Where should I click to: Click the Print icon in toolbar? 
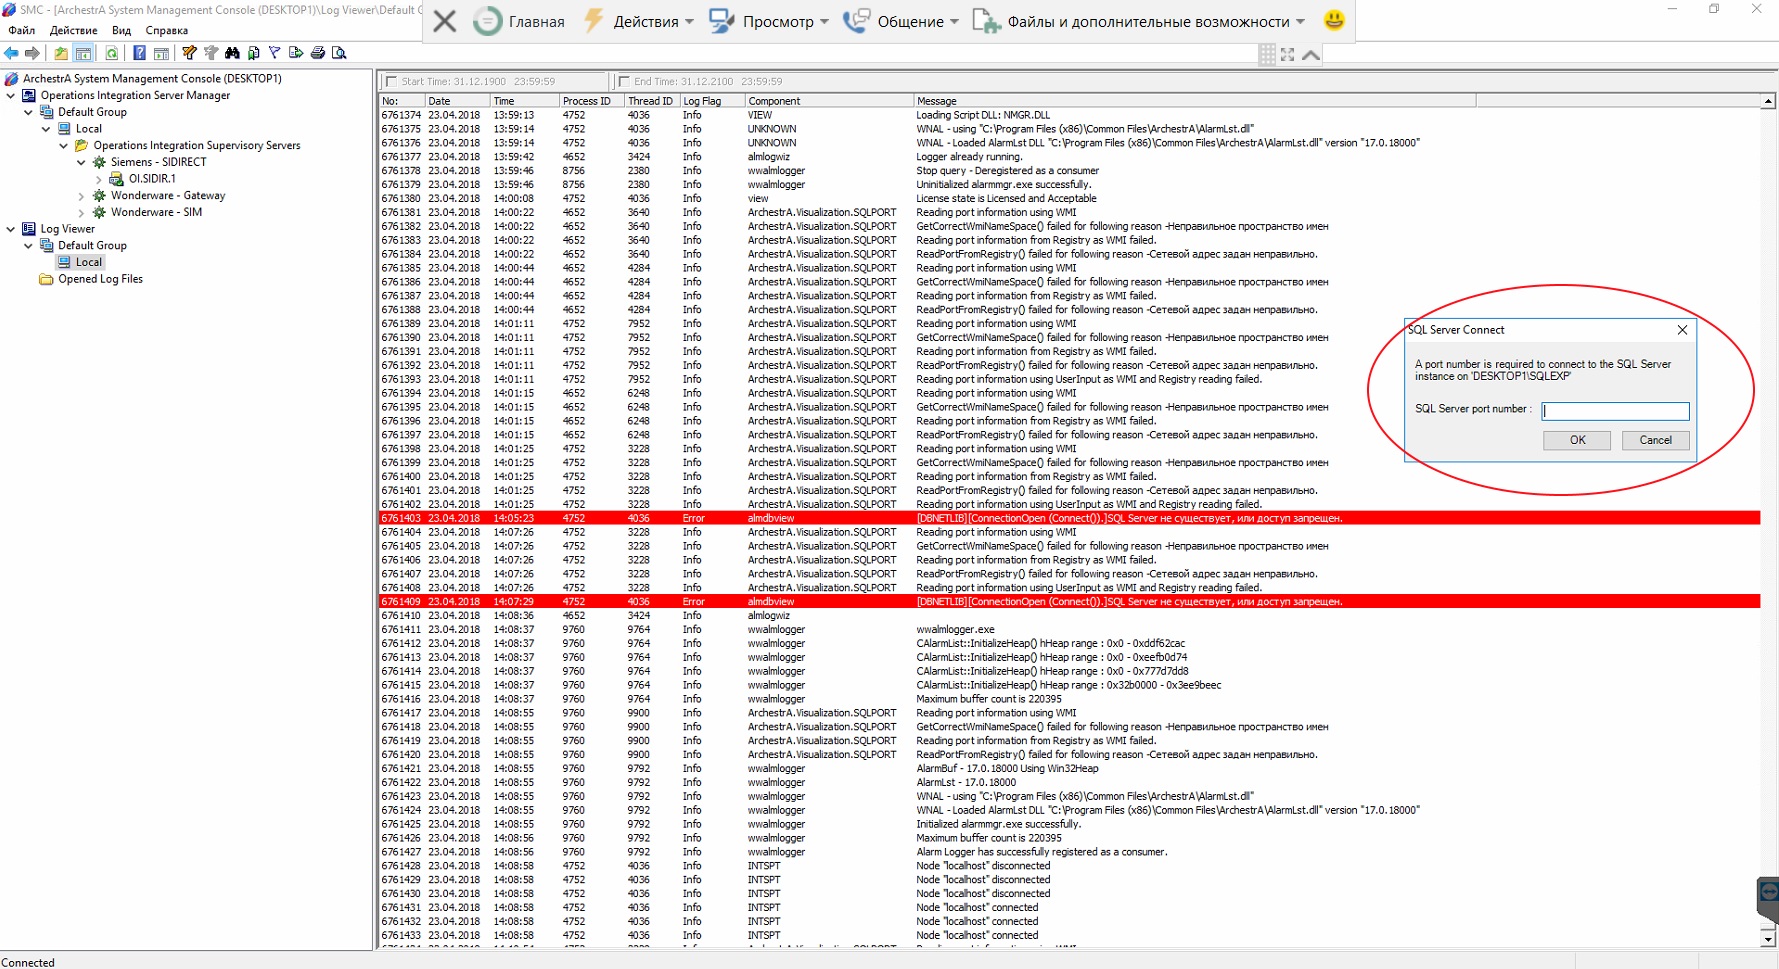[x=317, y=53]
